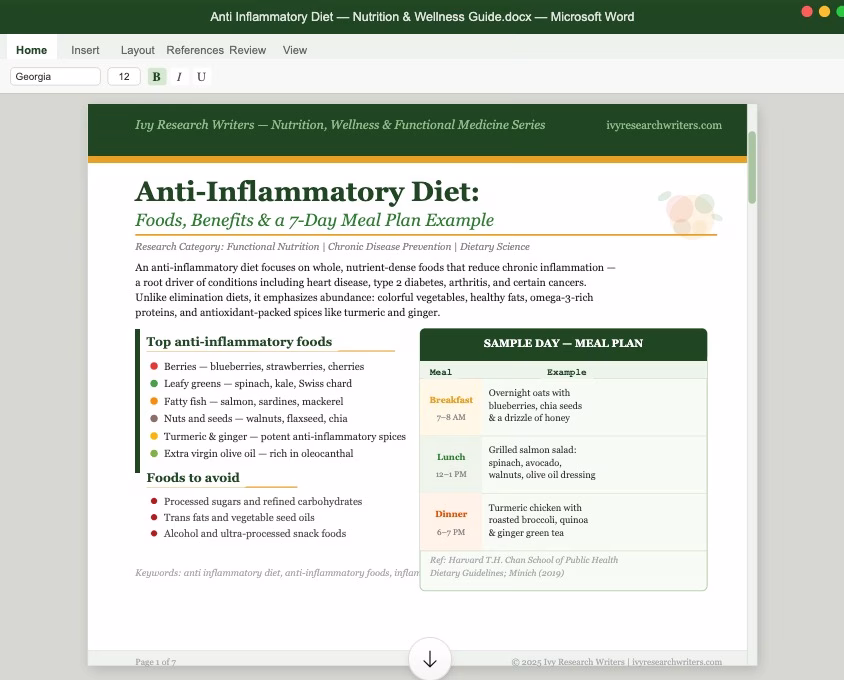
Task: Click the document title in the title bar
Action: pos(422,16)
